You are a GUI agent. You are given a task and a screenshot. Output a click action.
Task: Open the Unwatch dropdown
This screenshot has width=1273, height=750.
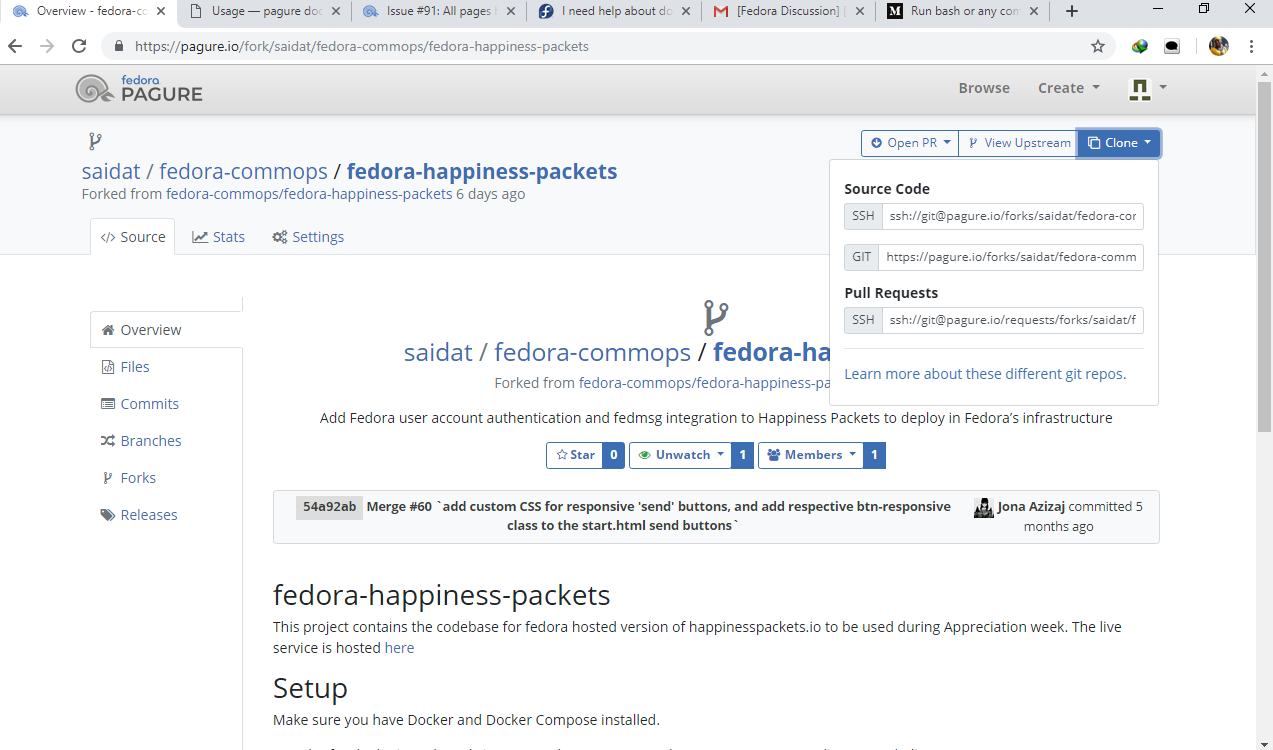680,455
